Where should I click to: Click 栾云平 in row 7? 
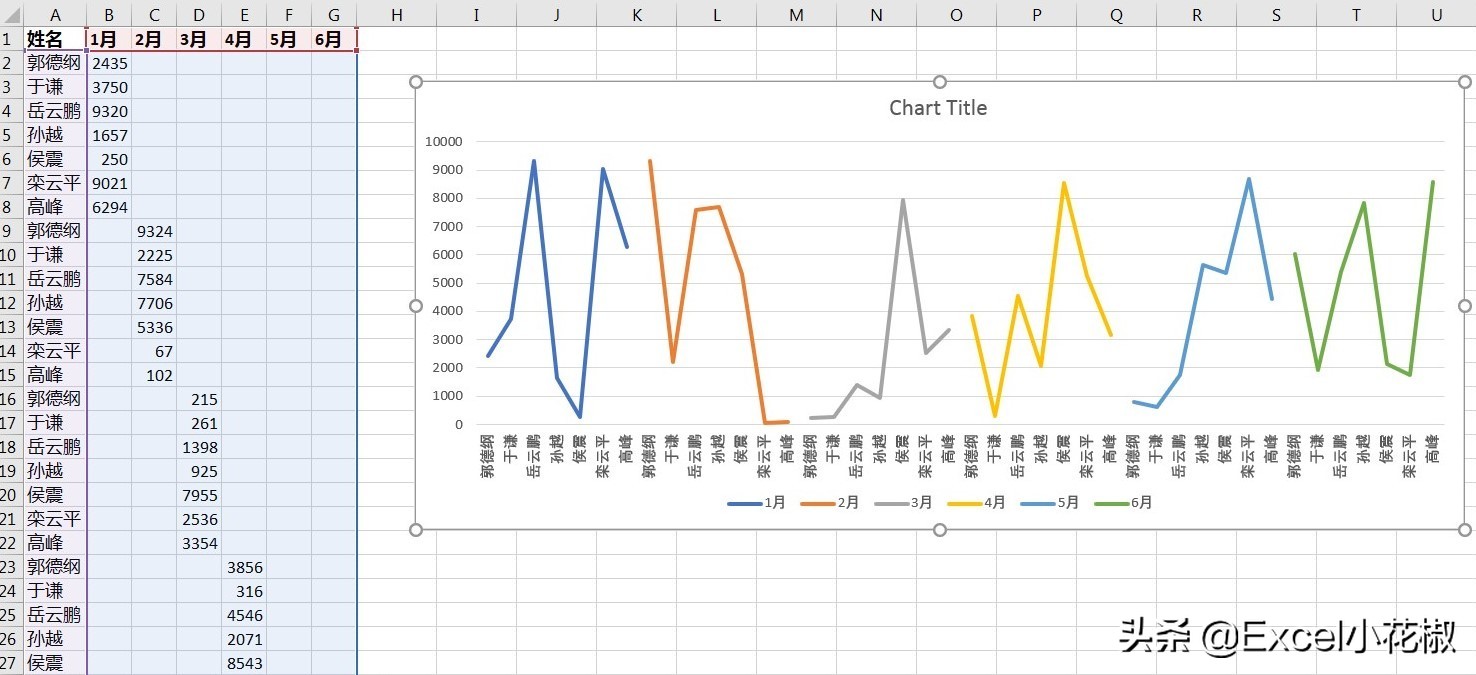[55, 183]
